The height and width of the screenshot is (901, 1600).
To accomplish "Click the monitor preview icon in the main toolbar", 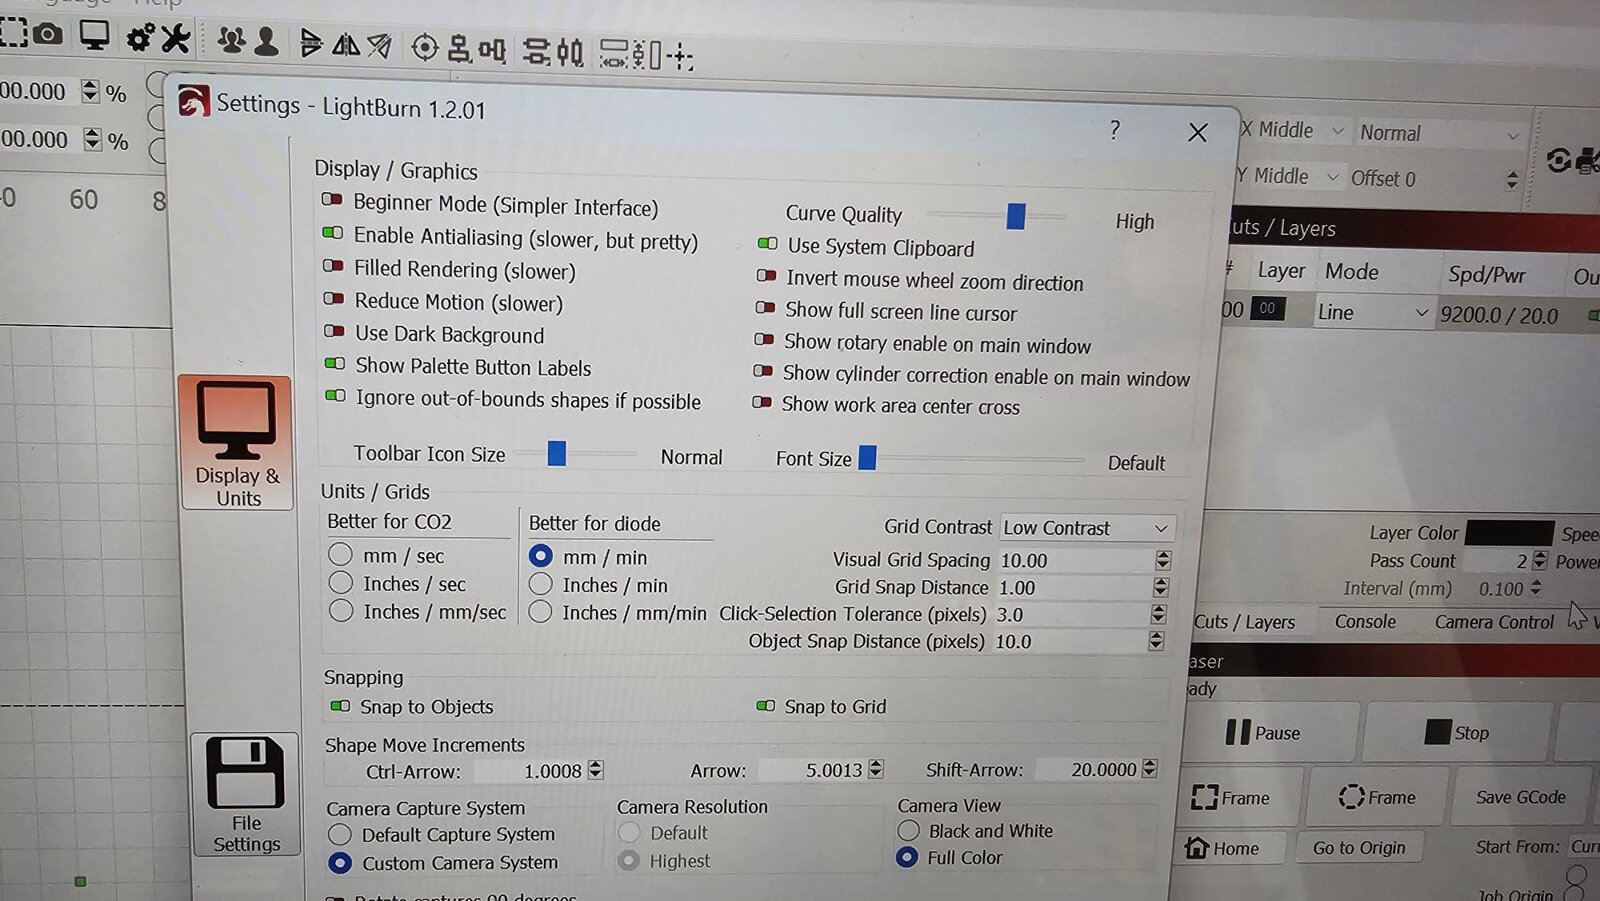I will click(x=94, y=36).
